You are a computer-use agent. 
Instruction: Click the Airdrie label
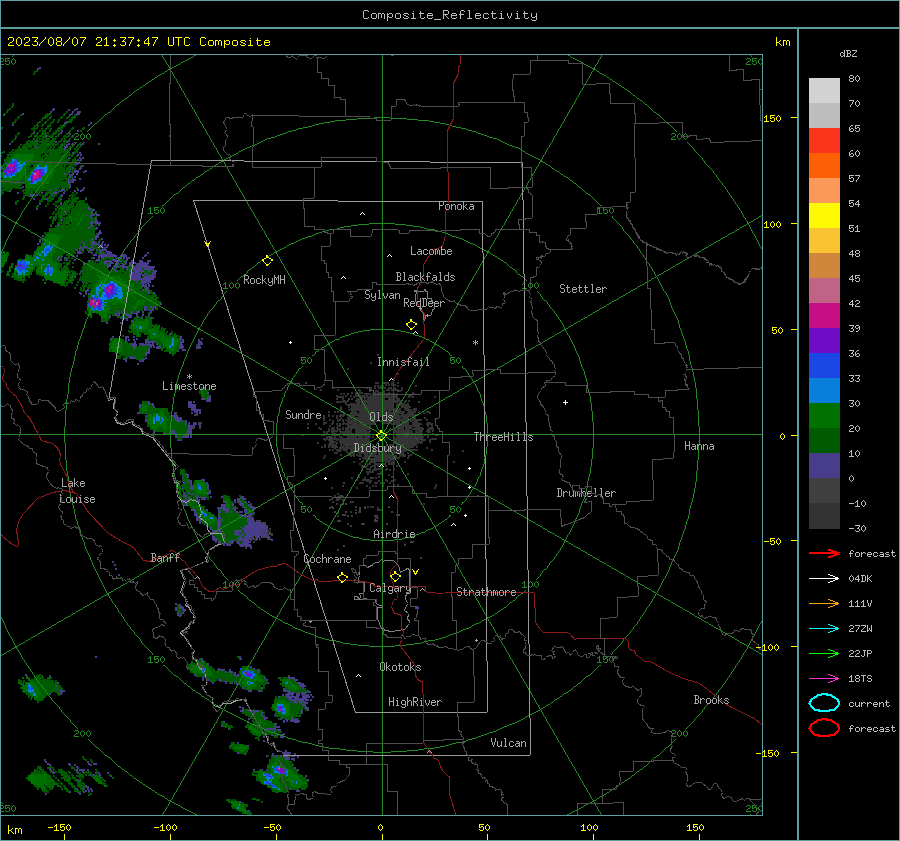tap(394, 534)
